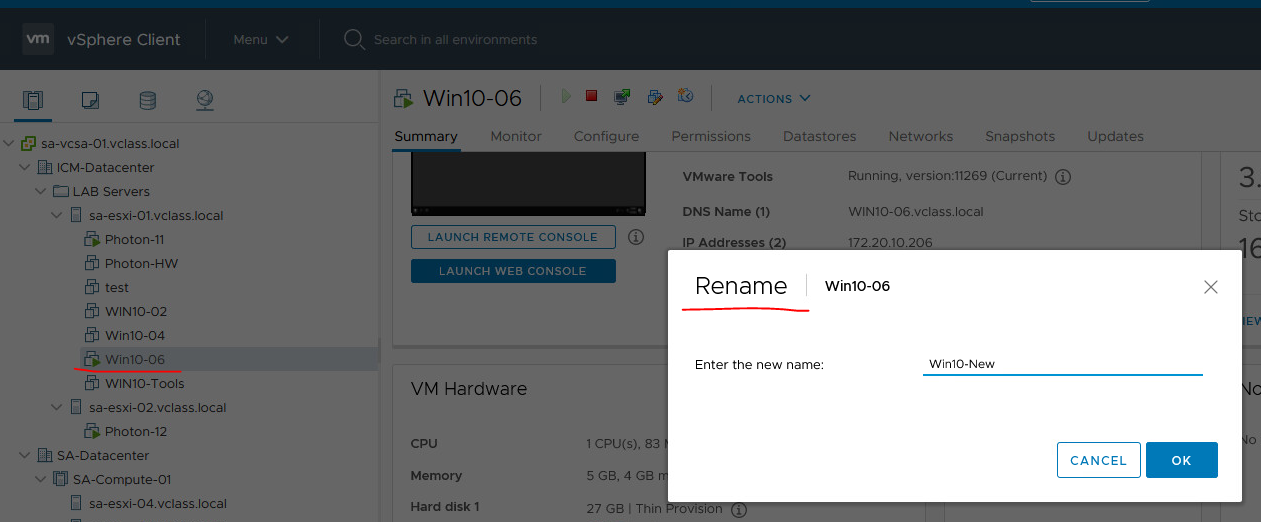Screen dimensions: 1261x522
Task: Open the Configure tab
Action: (606, 136)
